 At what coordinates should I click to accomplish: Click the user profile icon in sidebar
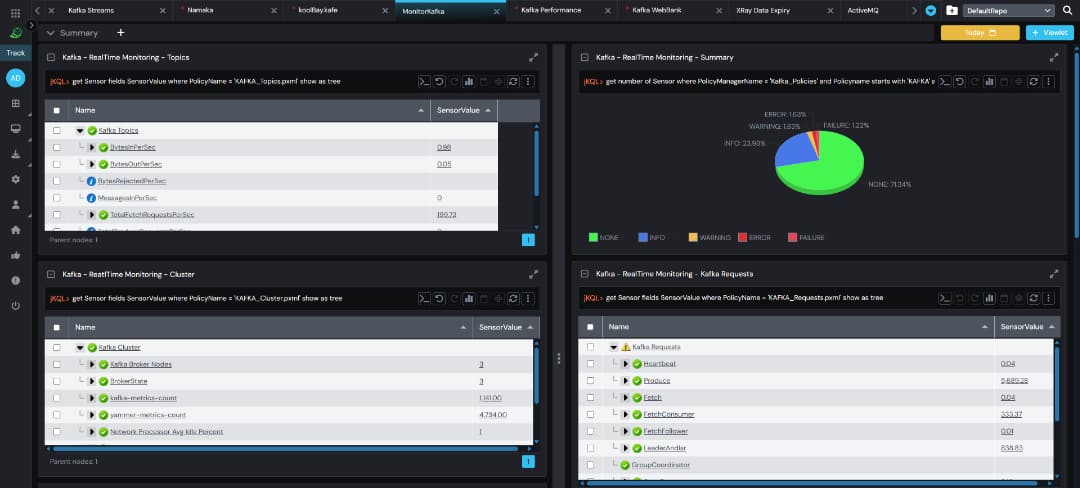15,204
